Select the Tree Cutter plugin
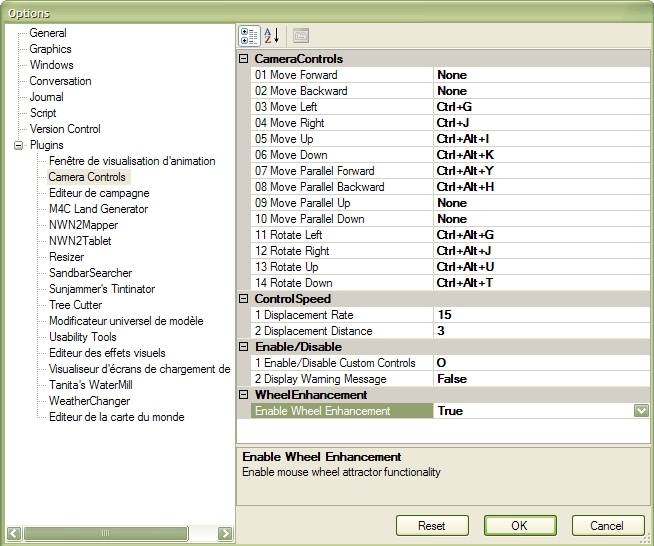 (75, 305)
